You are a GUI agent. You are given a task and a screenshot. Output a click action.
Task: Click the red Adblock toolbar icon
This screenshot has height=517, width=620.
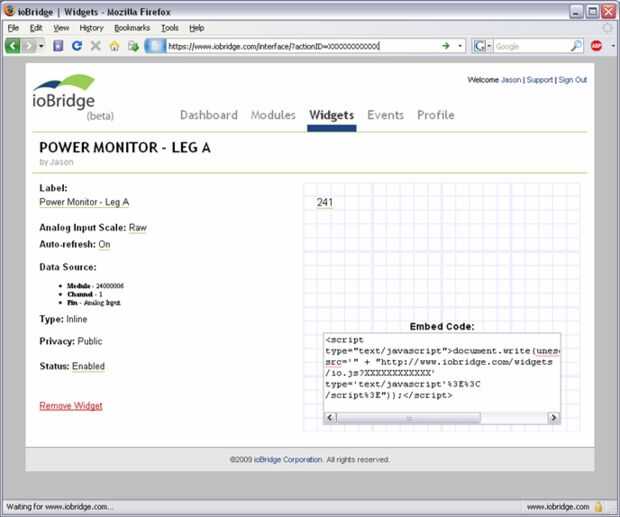596,46
